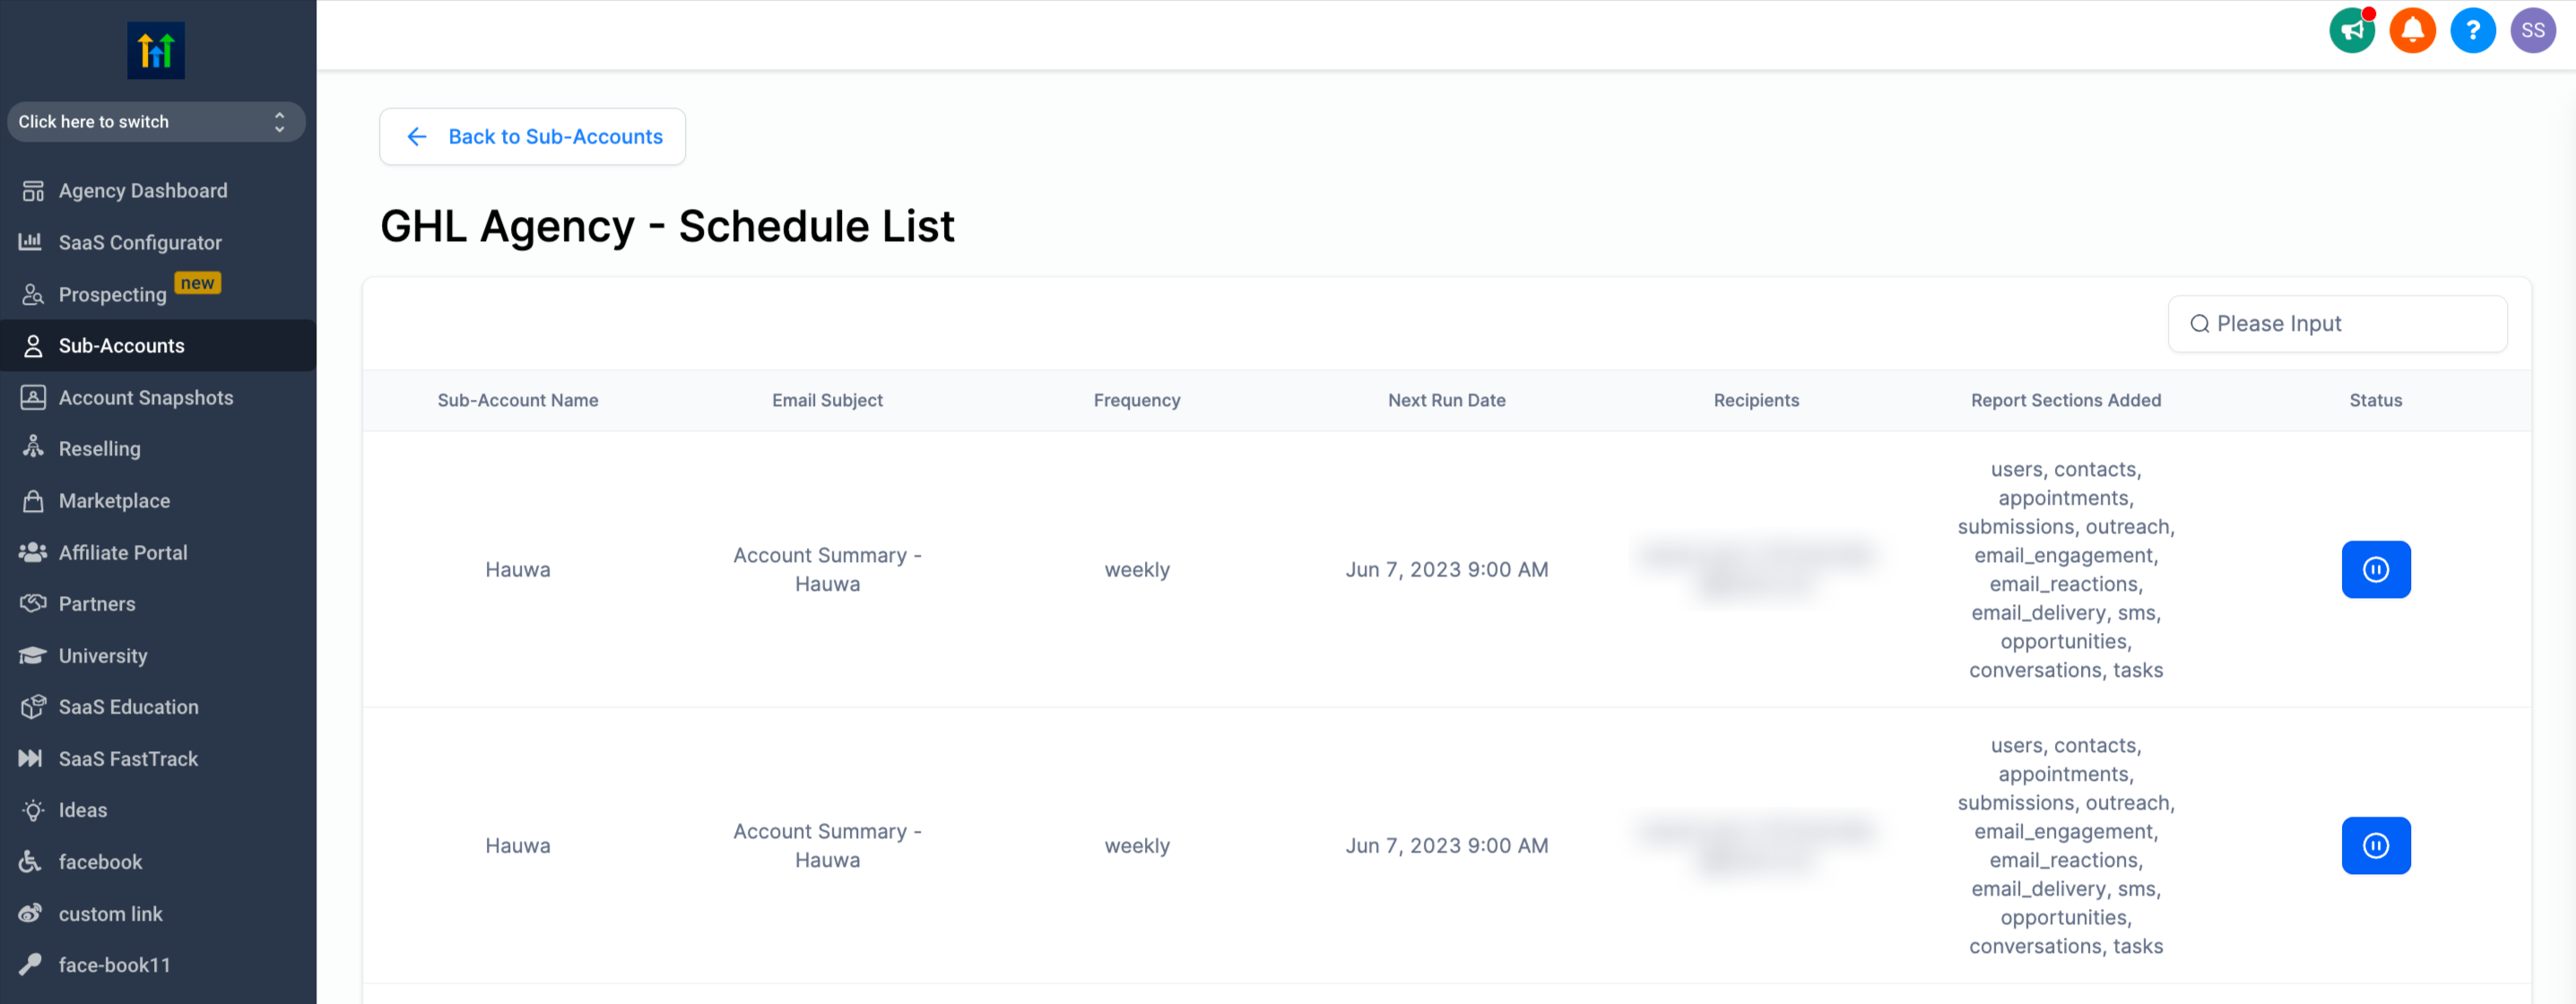
Task: Pause the first Hauwa schedule
Action: pyautogui.click(x=2375, y=570)
